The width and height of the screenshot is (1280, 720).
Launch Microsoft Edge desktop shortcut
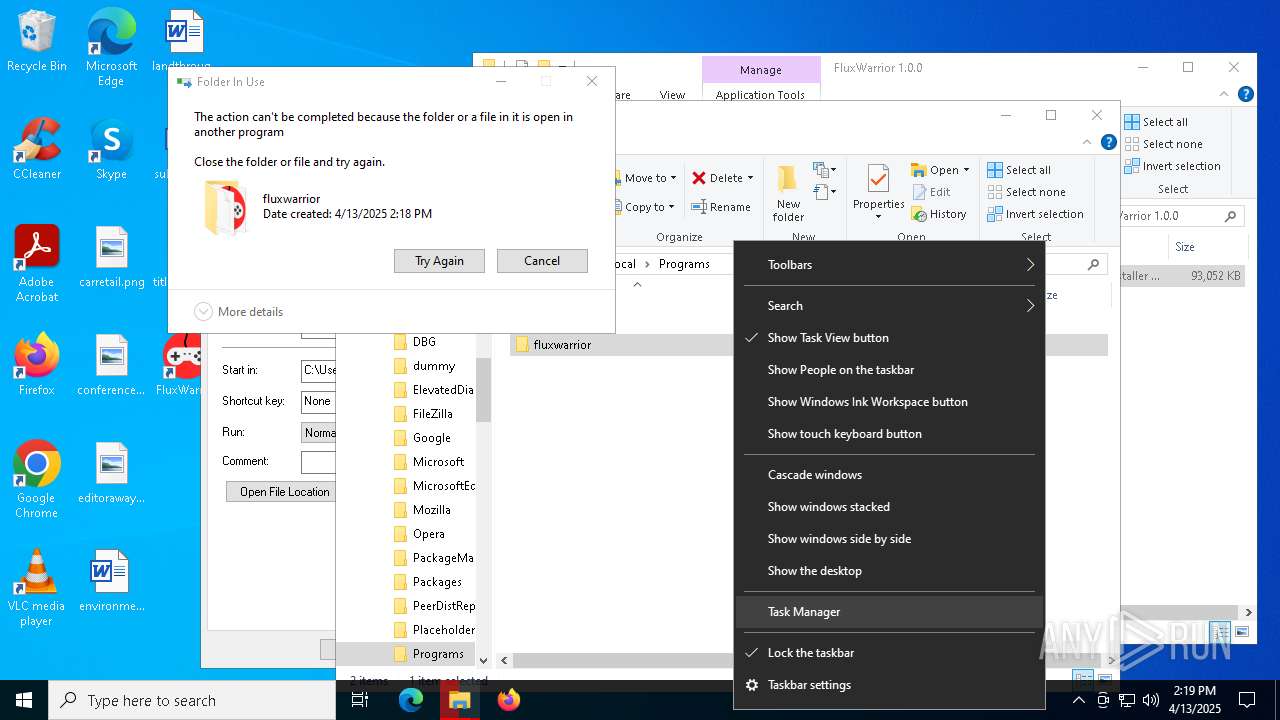[x=111, y=48]
